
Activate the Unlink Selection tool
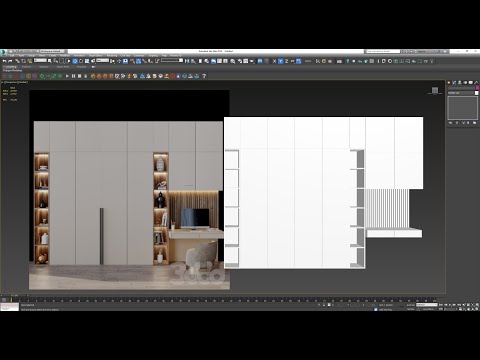23,61
